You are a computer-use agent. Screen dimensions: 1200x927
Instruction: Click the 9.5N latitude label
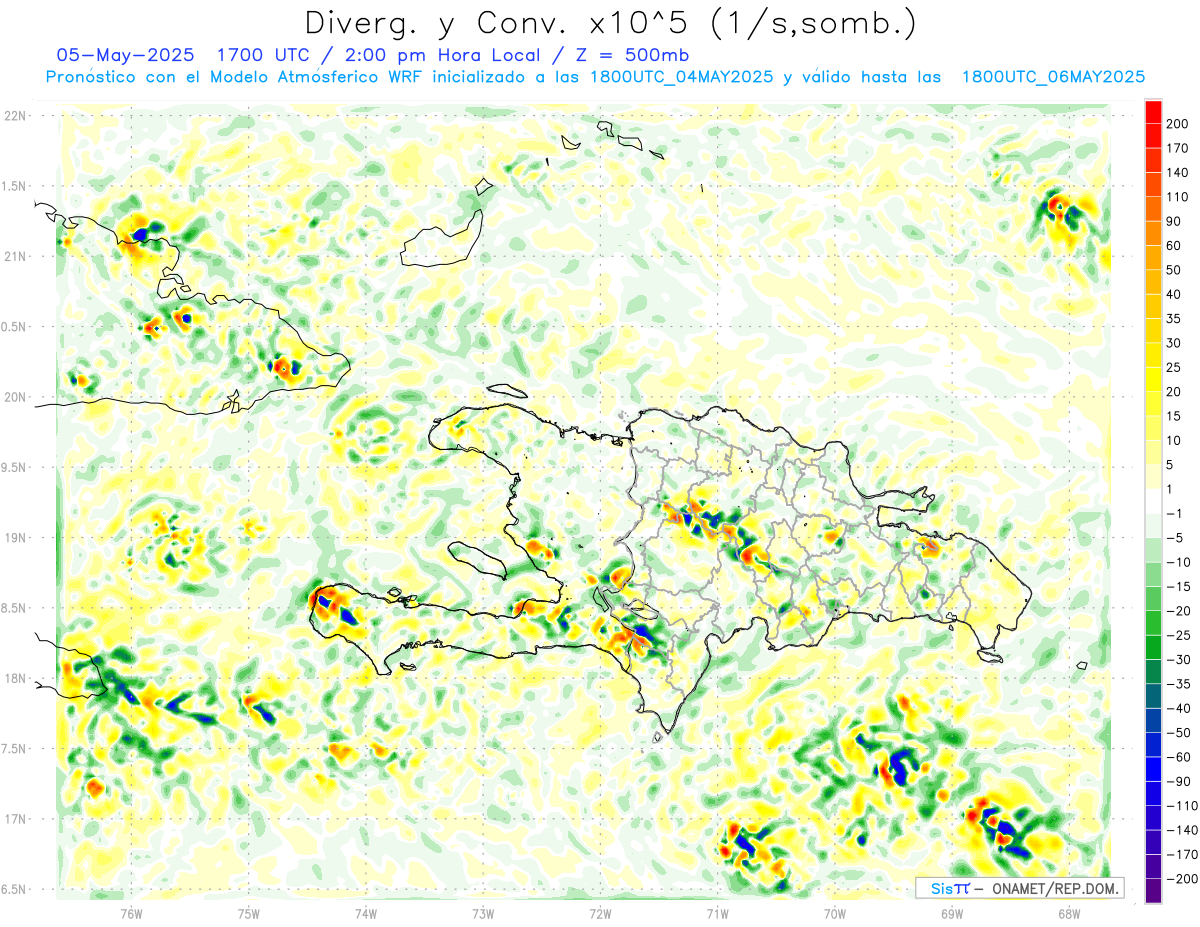[15, 467]
